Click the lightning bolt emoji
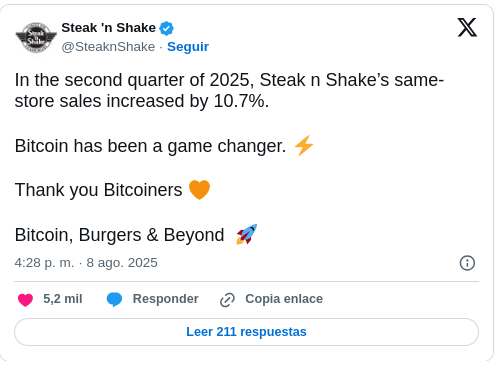 tap(304, 146)
